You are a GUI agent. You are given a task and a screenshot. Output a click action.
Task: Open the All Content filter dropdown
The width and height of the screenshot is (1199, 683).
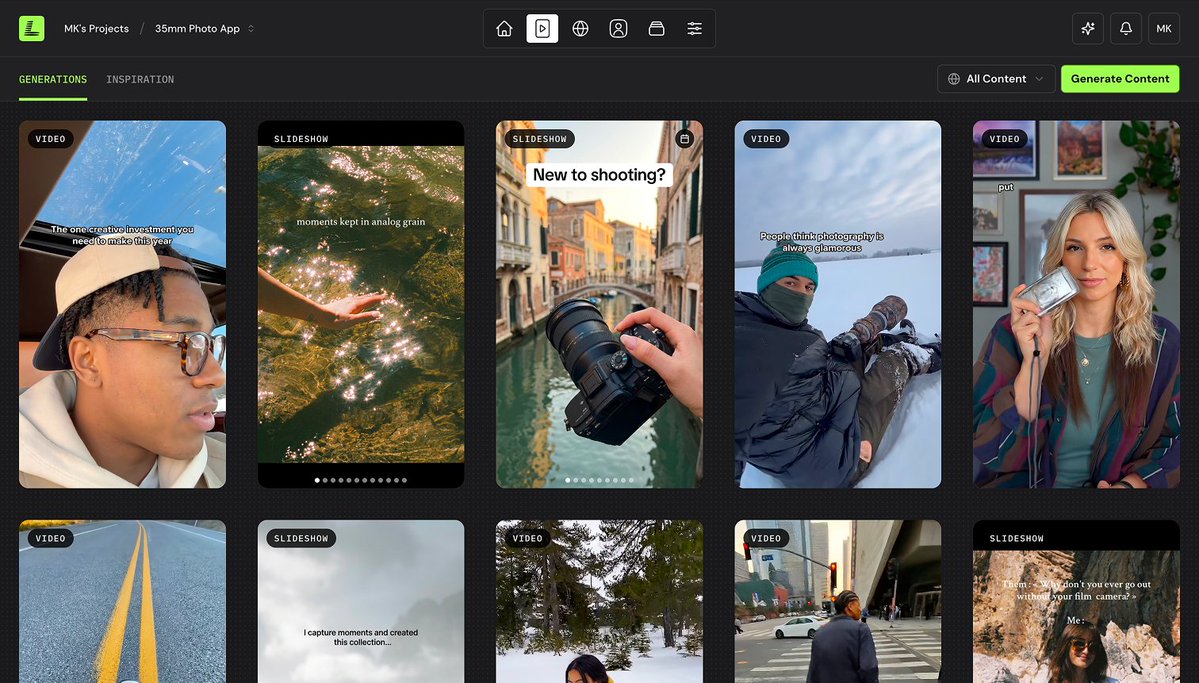tap(996, 79)
